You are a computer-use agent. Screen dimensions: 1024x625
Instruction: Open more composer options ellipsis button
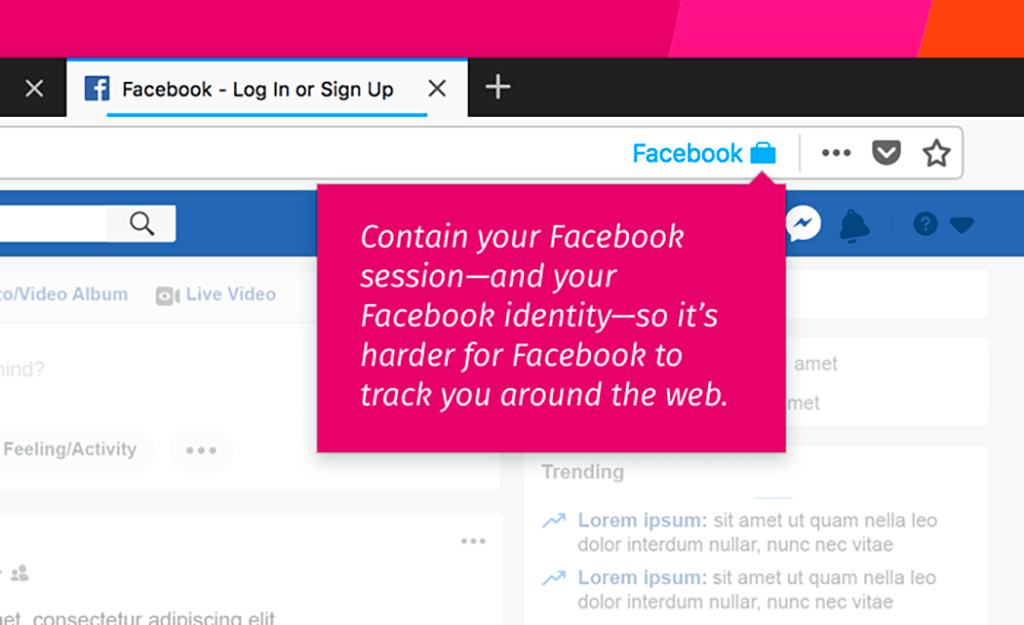[201, 450]
